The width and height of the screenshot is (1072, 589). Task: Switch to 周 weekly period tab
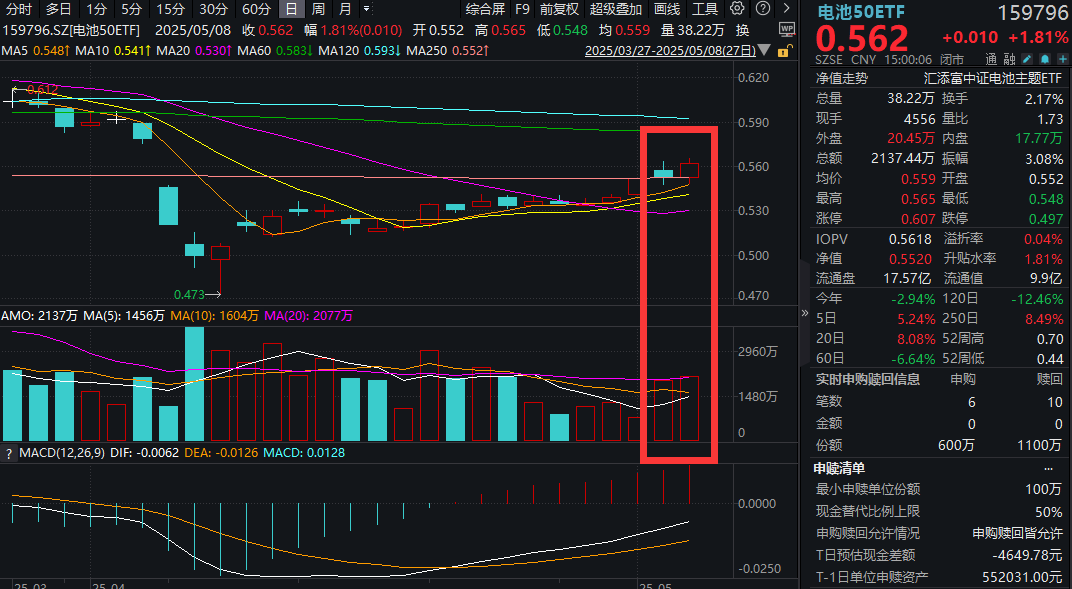(x=318, y=9)
